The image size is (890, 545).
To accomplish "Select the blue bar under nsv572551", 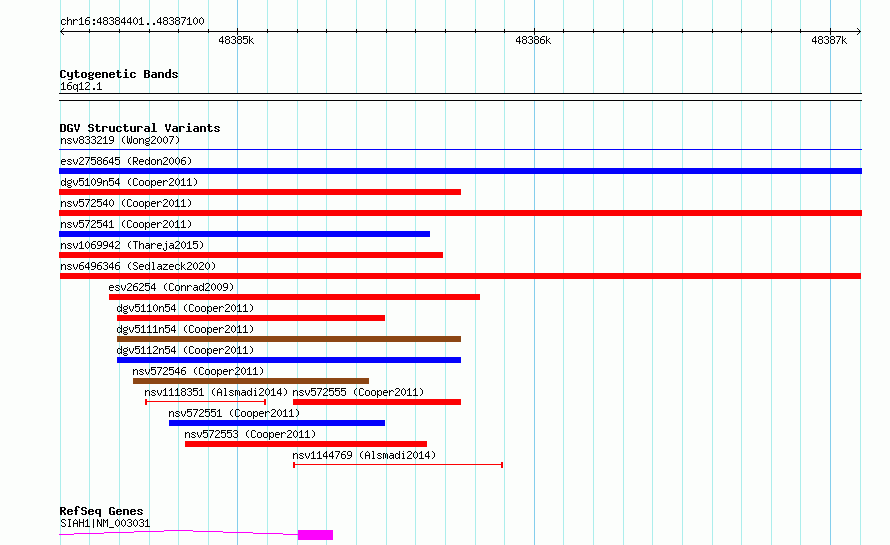I will pyautogui.click(x=277, y=423).
